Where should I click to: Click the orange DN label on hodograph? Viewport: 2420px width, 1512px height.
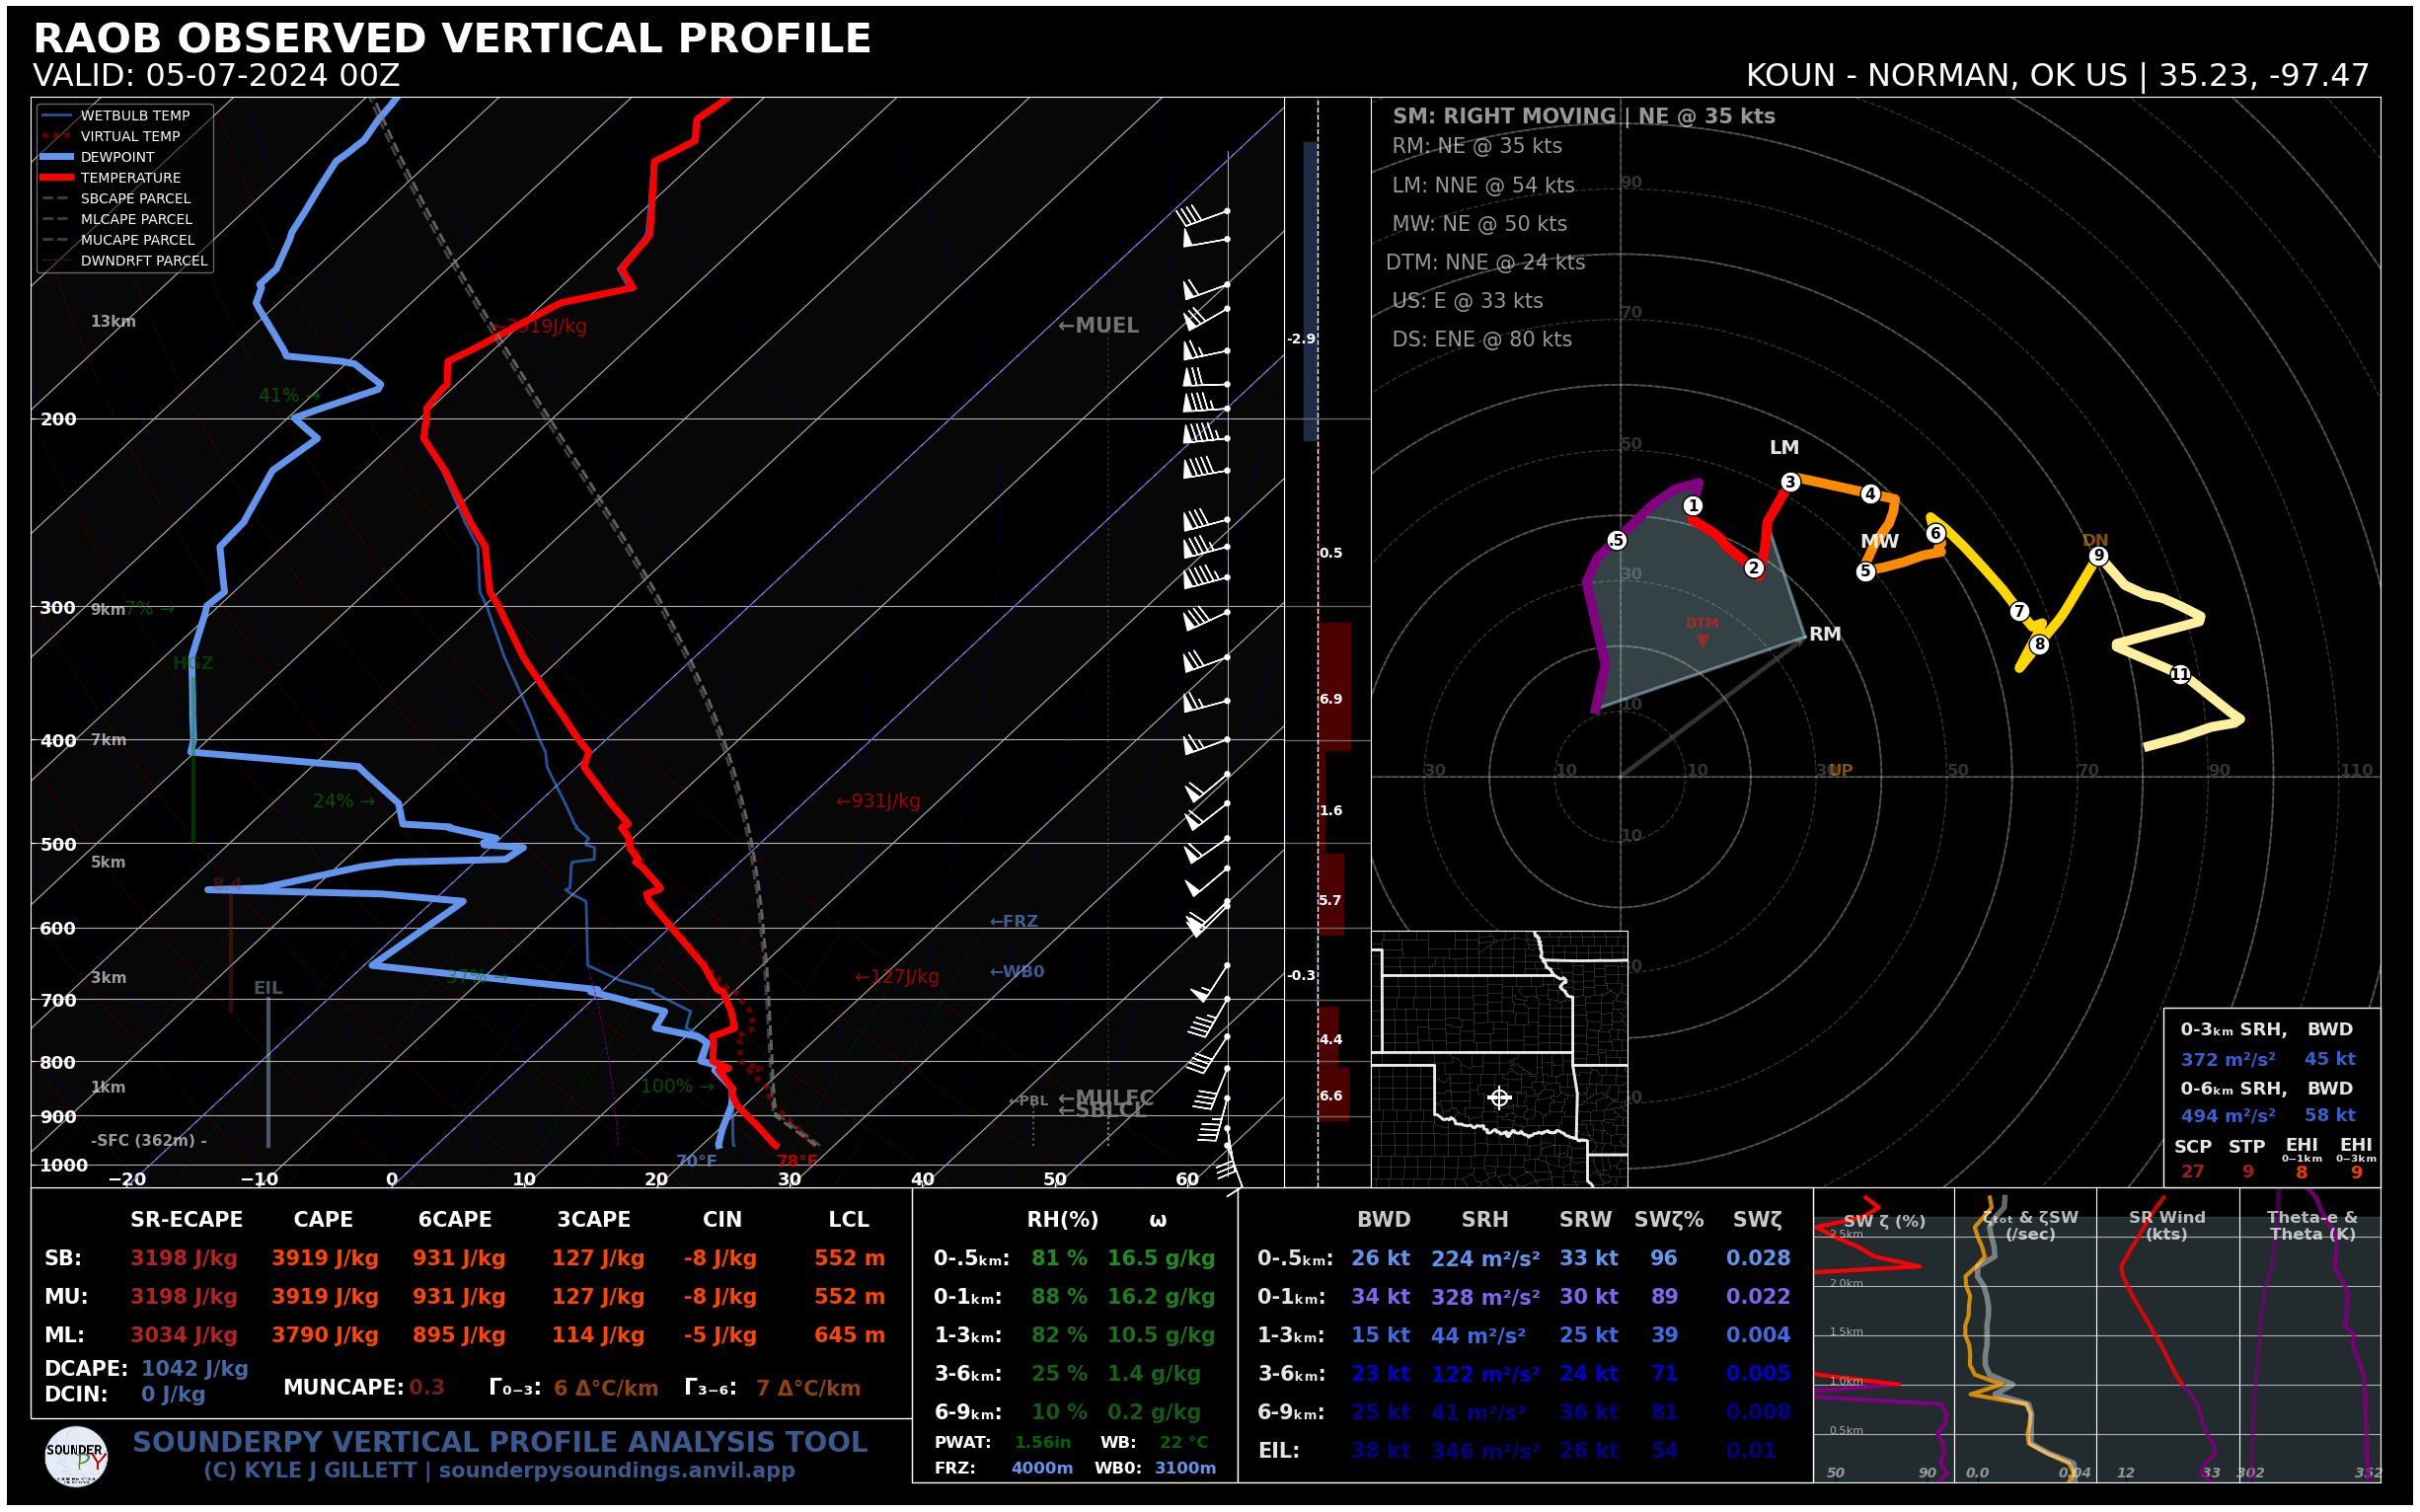pyautogui.click(x=2095, y=540)
